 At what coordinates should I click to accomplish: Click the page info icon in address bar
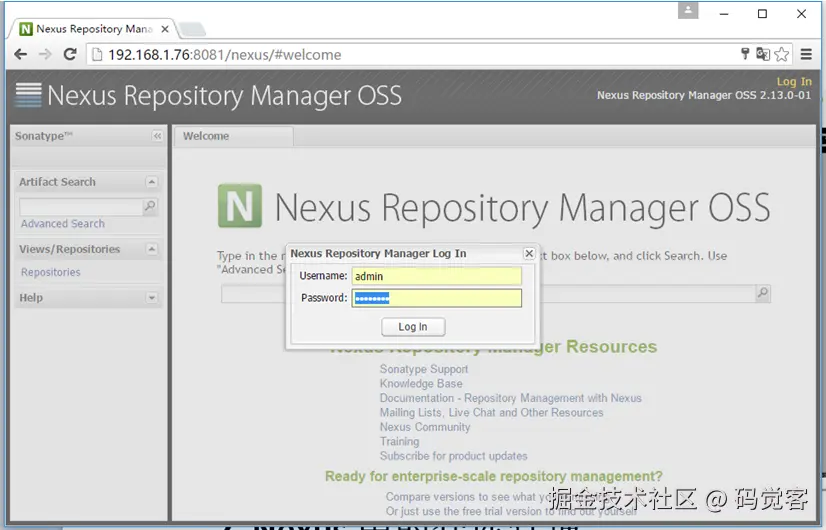[97, 54]
